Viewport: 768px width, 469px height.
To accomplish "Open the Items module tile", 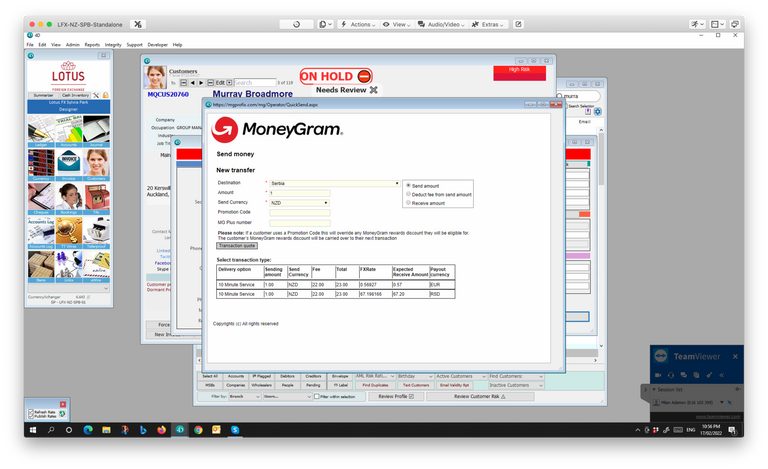I will coord(41,266).
